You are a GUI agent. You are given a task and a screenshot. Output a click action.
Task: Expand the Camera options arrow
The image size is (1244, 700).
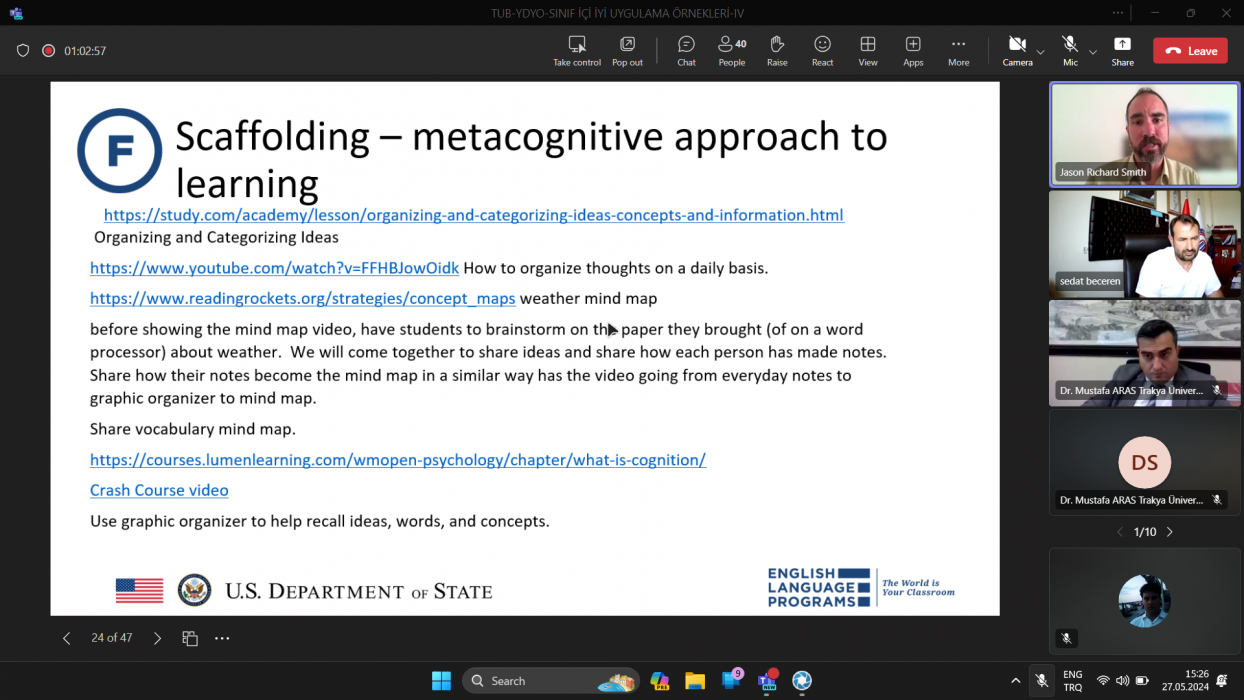click(1040, 51)
